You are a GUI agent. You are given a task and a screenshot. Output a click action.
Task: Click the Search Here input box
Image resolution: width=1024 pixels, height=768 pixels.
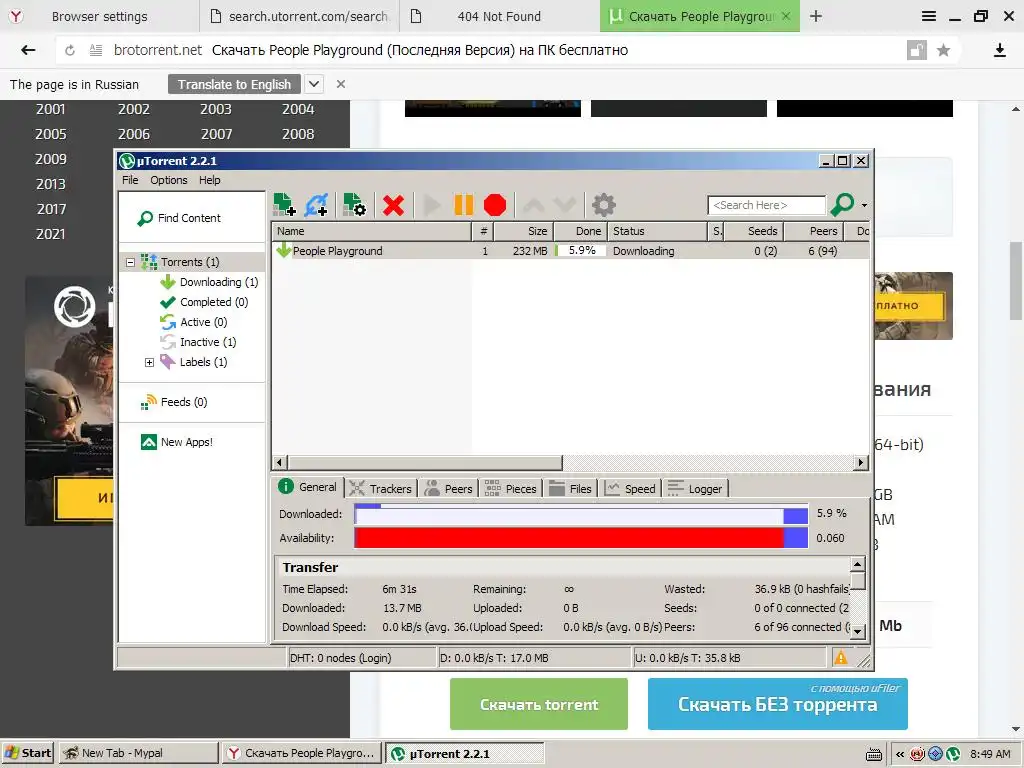766,205
